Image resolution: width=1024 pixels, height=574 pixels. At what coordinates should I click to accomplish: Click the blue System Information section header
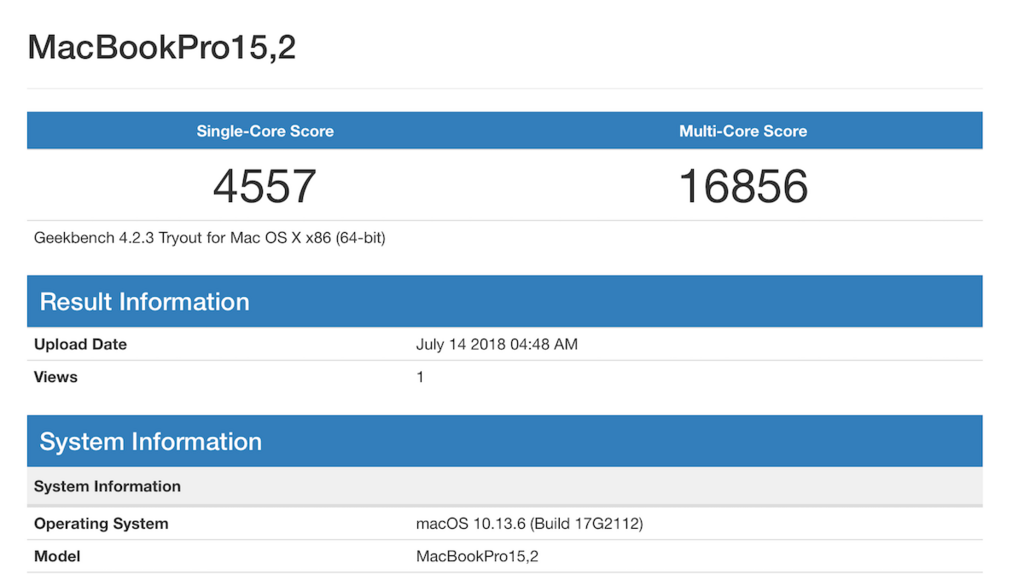(x=505, y=441)
